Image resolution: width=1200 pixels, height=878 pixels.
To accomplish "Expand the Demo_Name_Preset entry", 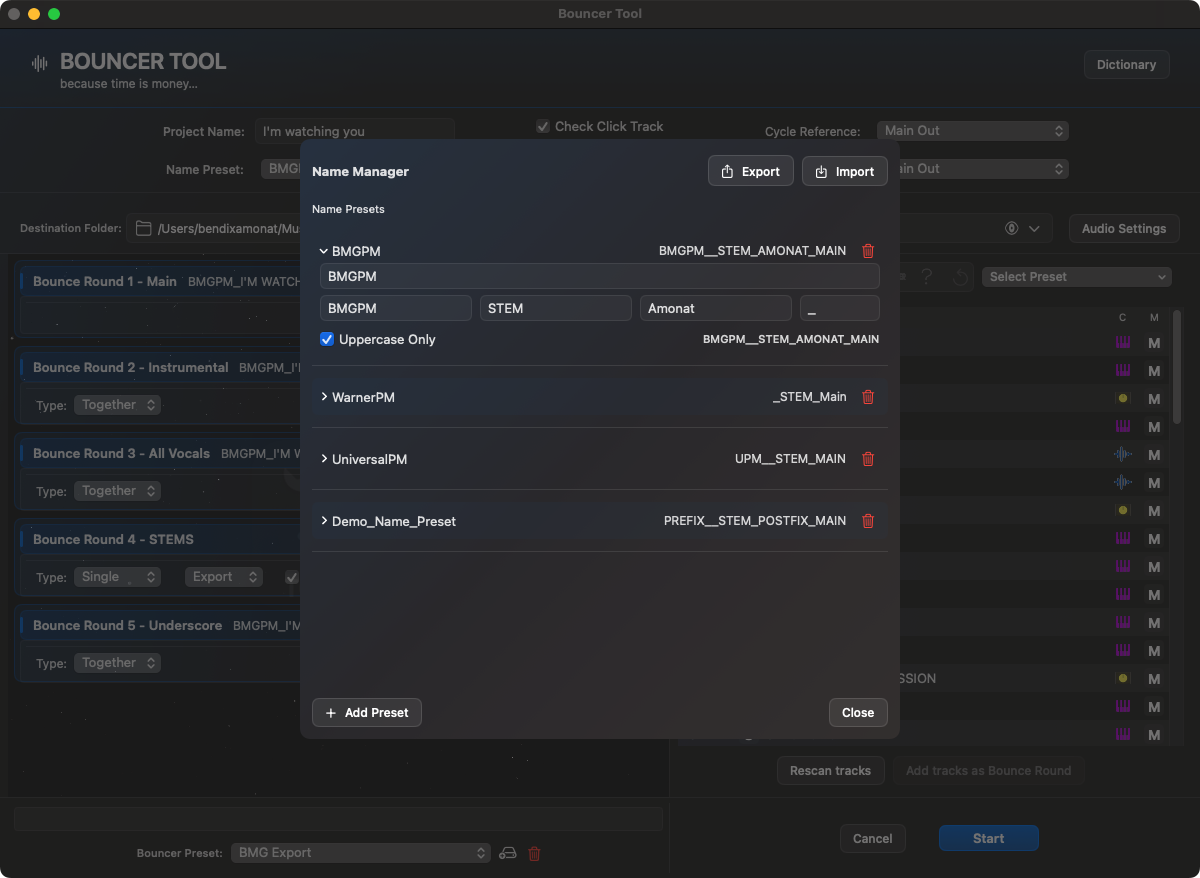I will 324,521.
